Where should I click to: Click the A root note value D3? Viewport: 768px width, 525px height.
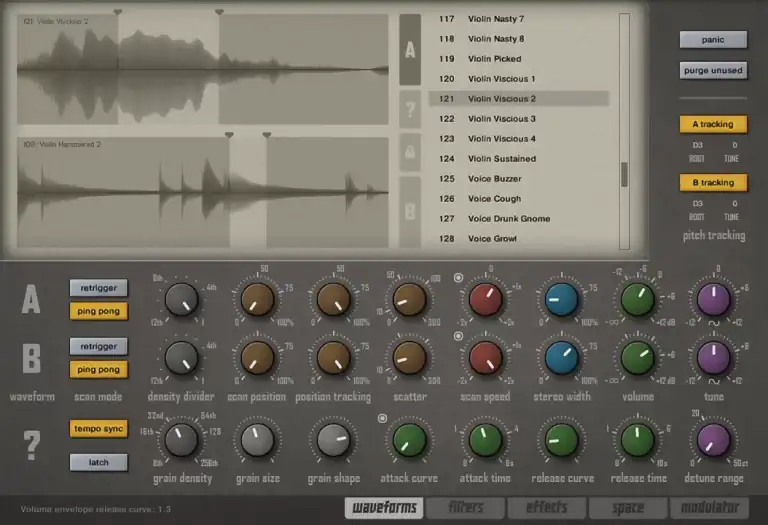pos(697,145)
